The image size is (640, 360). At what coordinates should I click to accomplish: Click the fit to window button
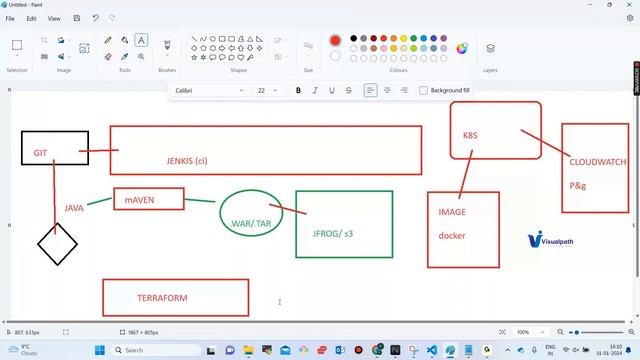coord(502,332)
